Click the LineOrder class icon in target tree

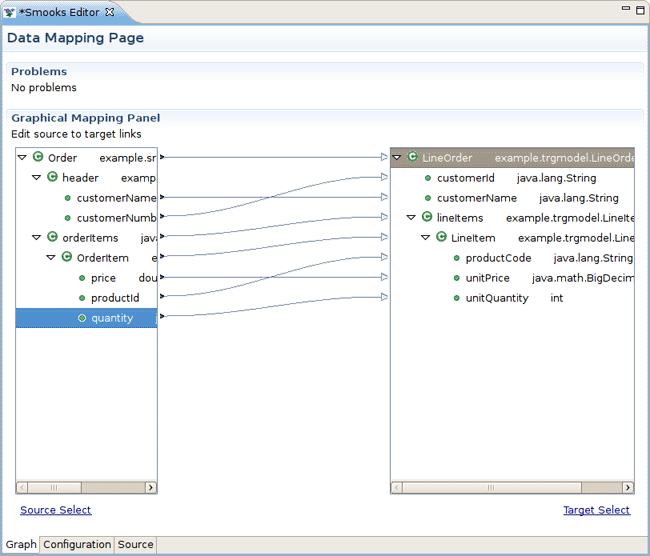(x=412, y=158)
